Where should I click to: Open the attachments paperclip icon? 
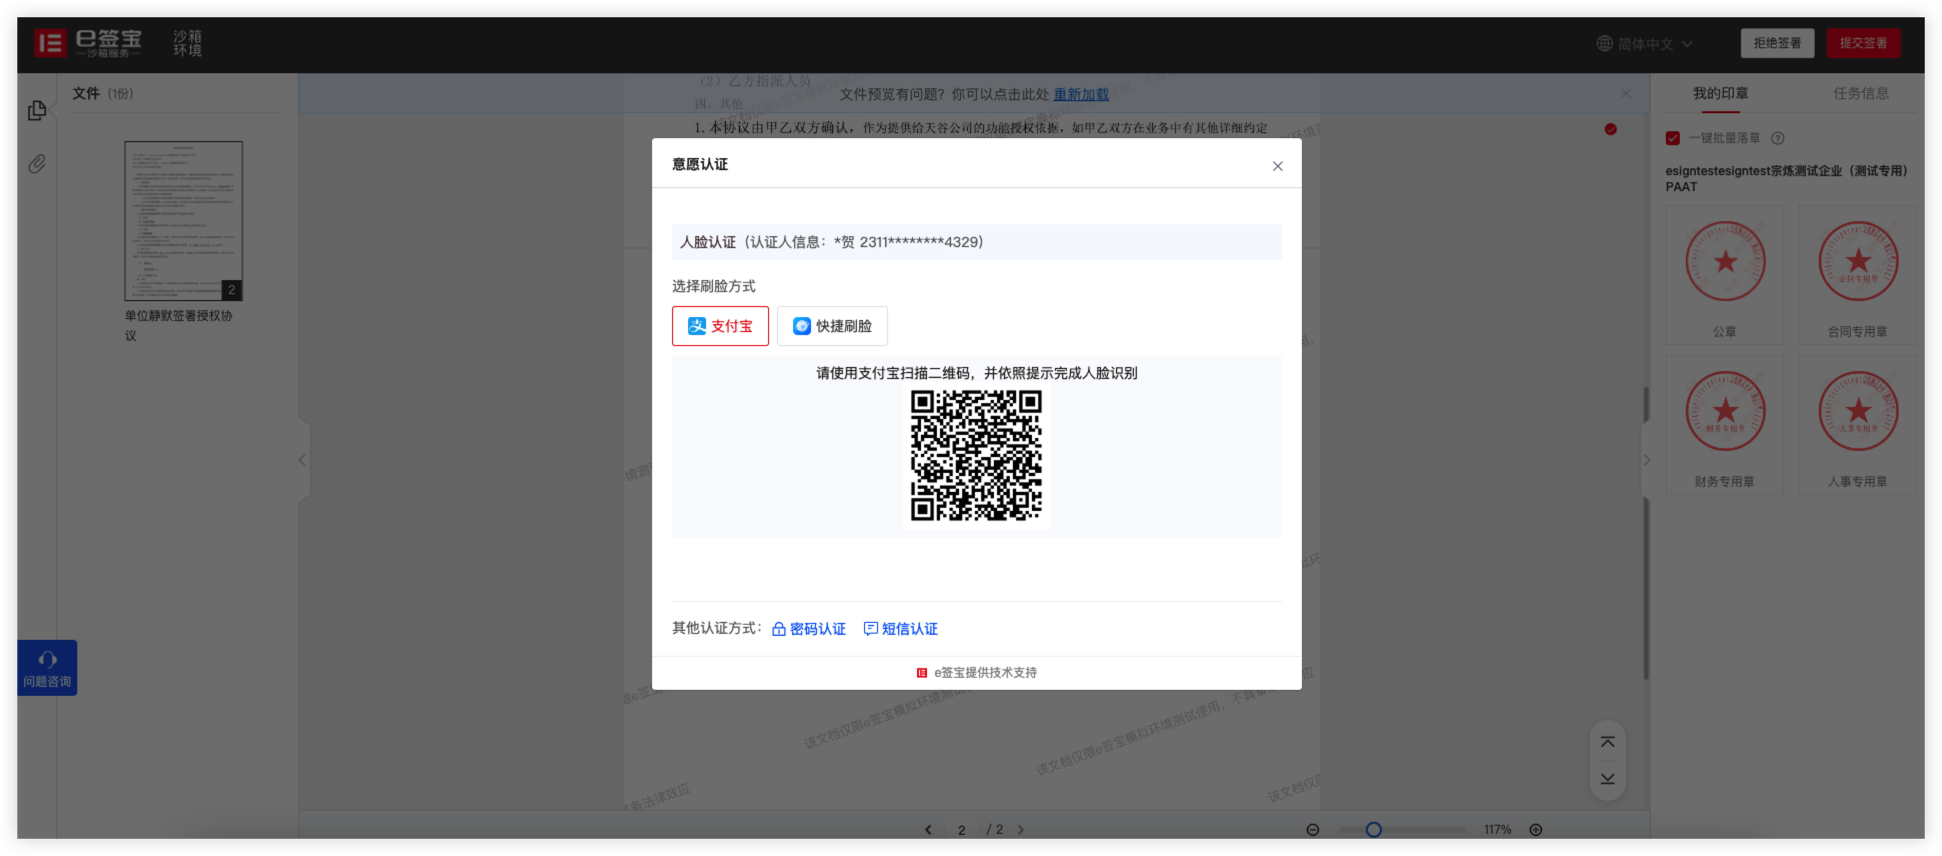[x=37, y=163]
